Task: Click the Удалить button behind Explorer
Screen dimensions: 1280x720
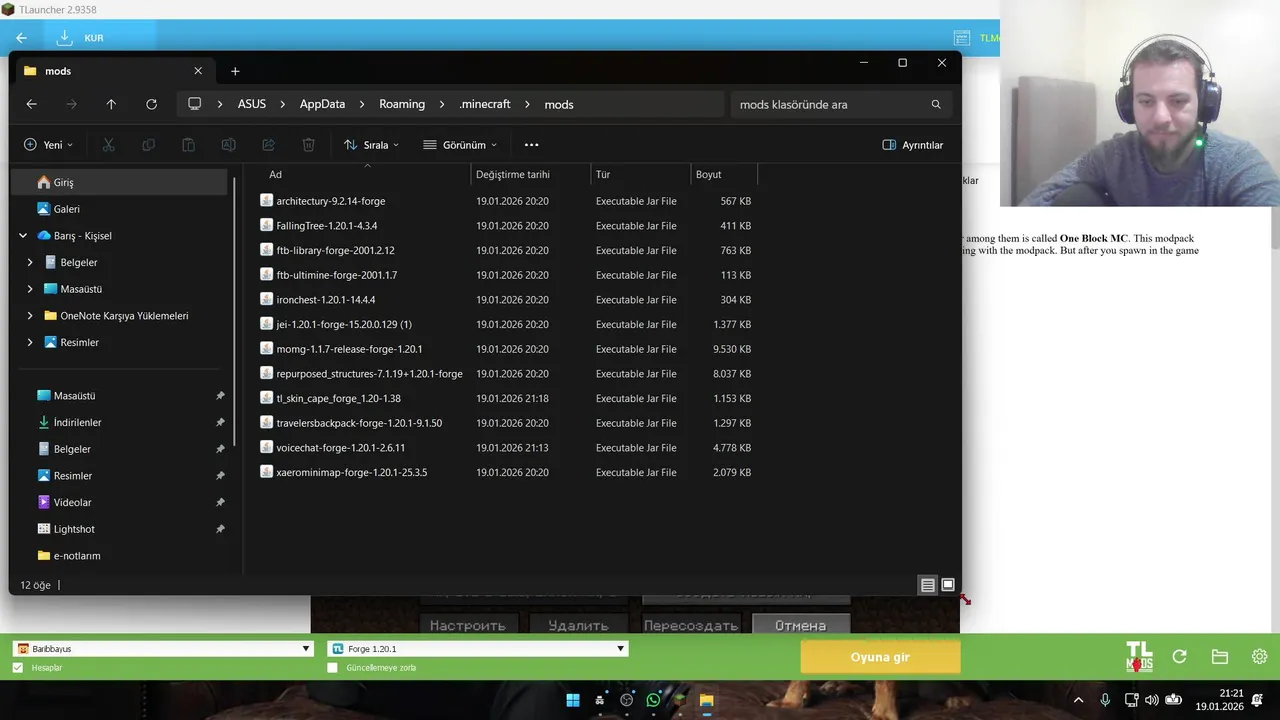Action: coord(578,625)
